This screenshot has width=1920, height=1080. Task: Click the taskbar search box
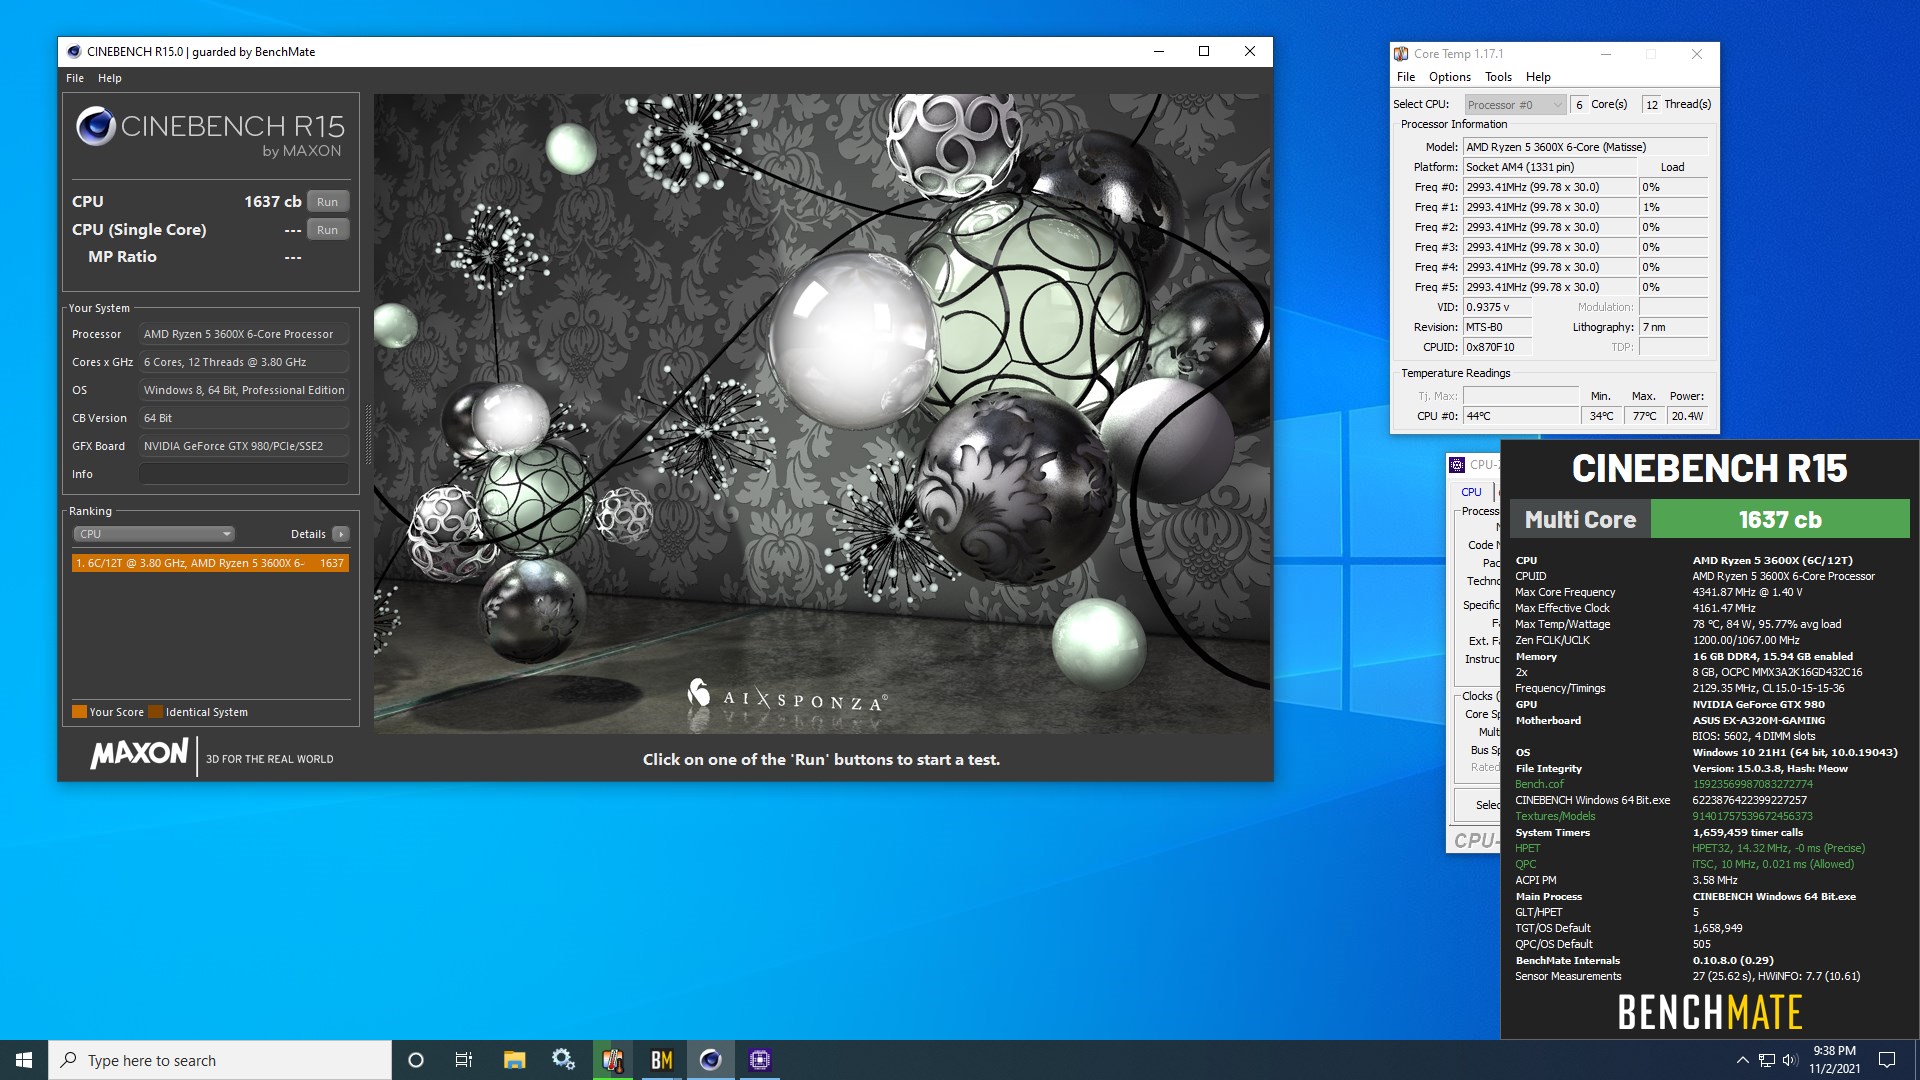(x=220, y=1060)
